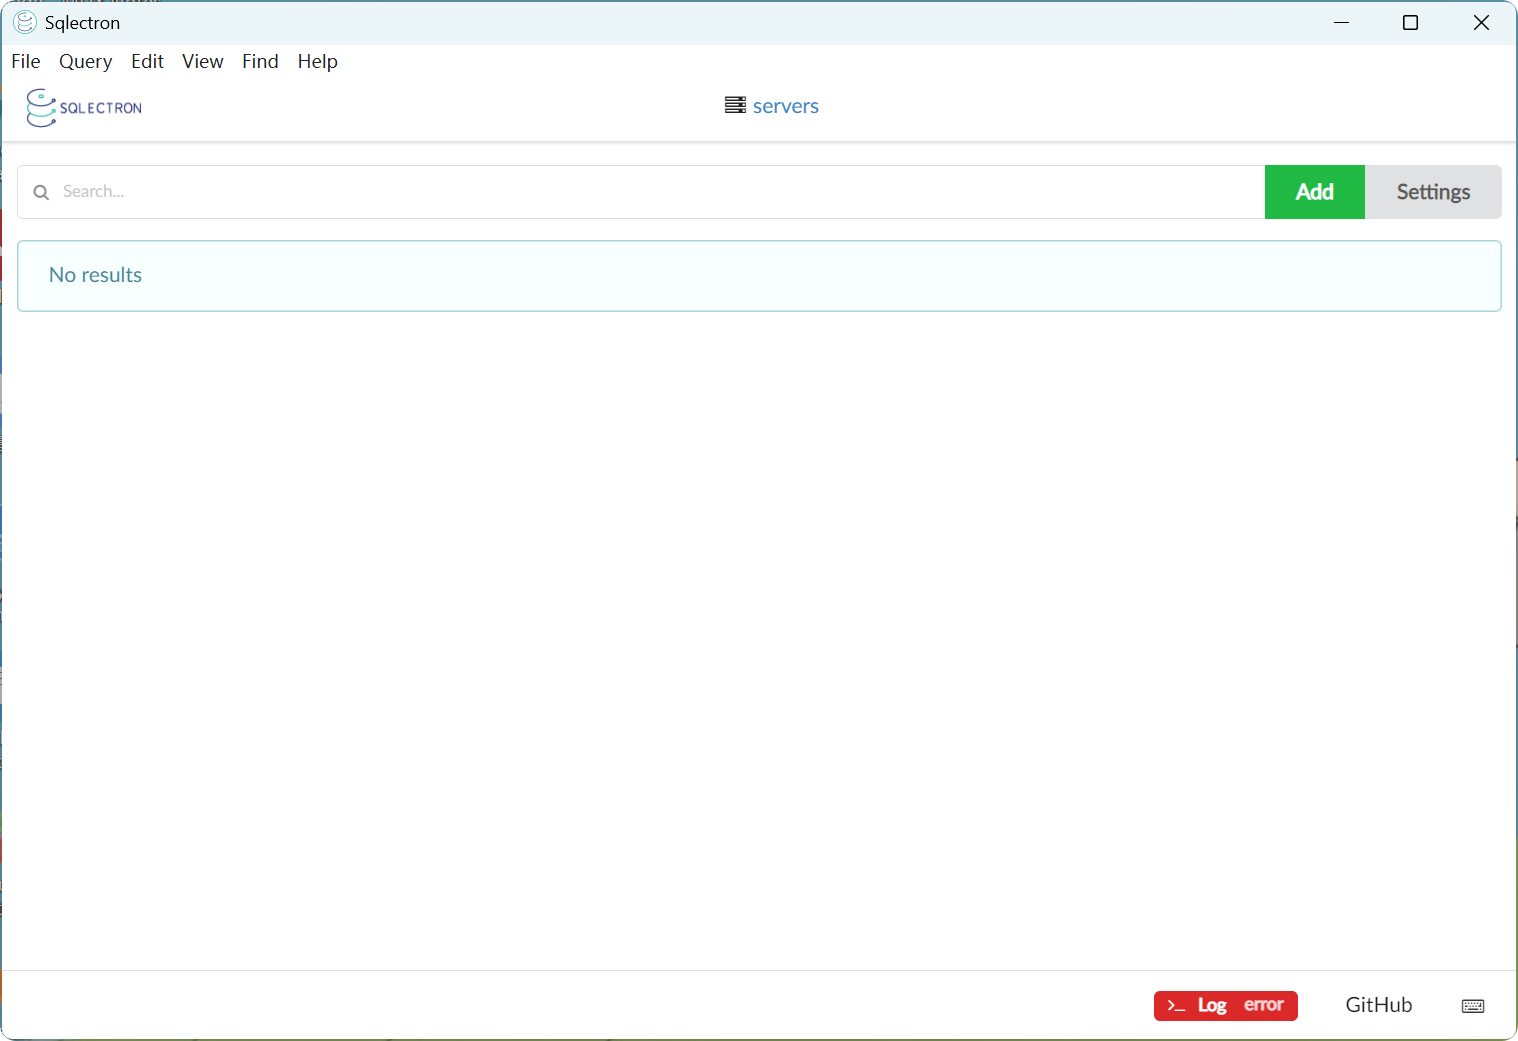Open the Settings dialog
The image size is (1518, 1041).
coord(1433,192)
